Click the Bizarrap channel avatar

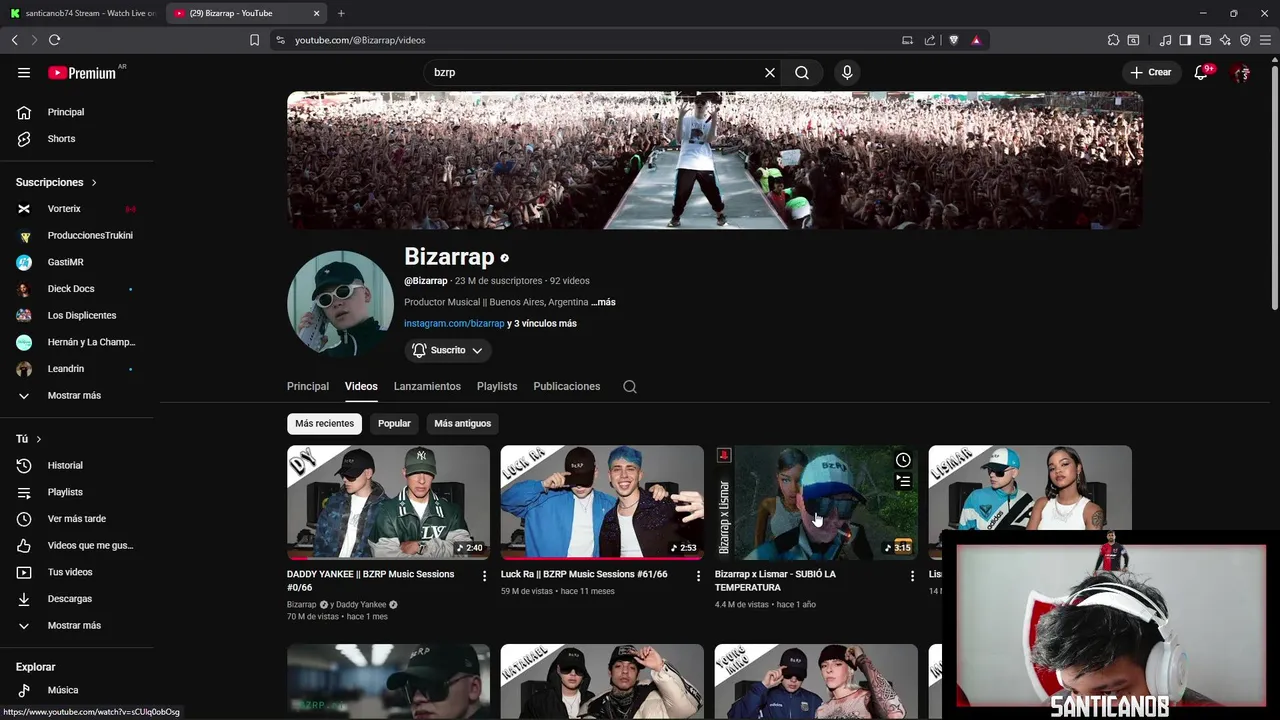click(x=340, y=303)
